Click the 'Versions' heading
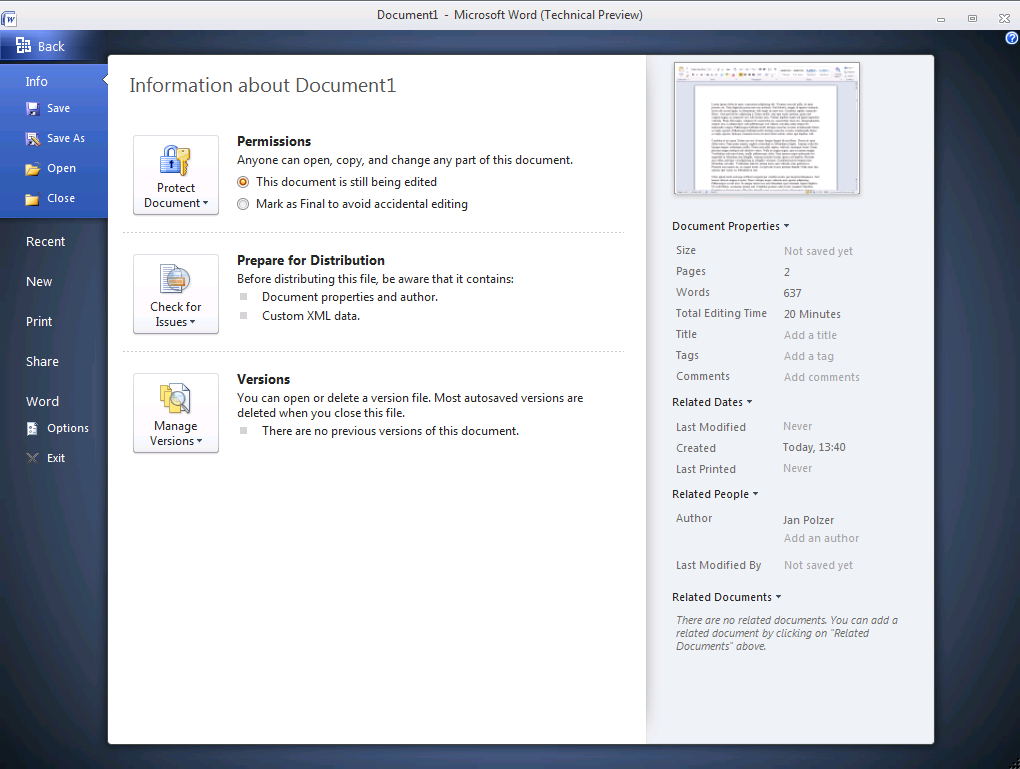 pos(263,379)
